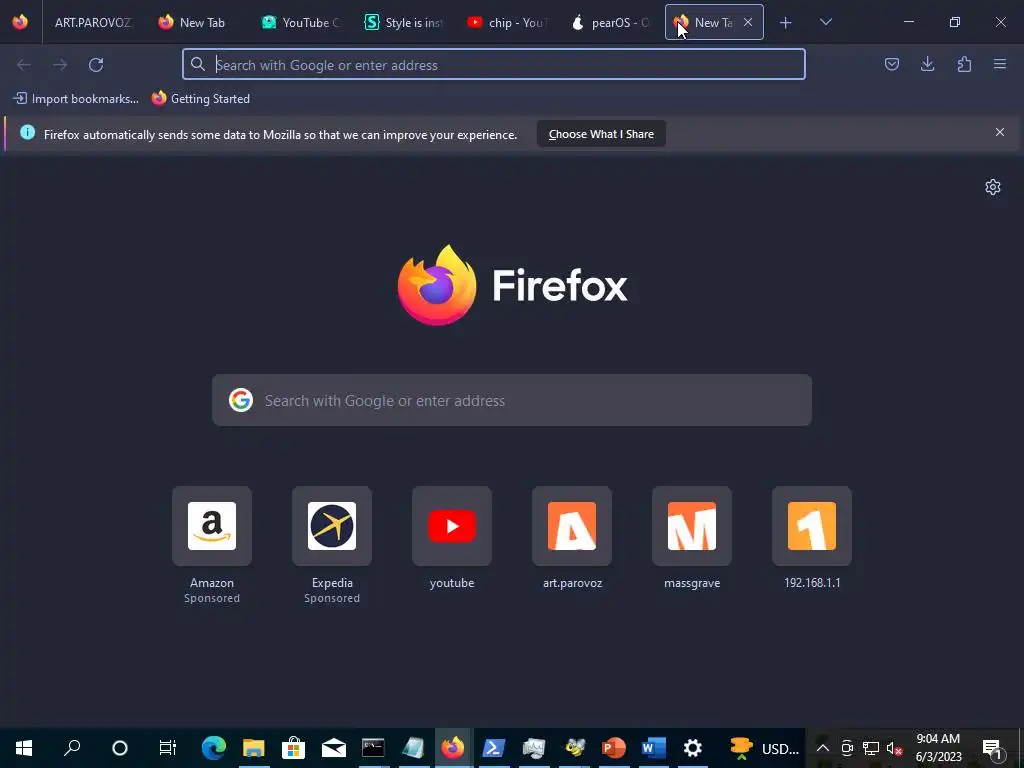1024x768 pixels.
Task: Open new tab personalize settings gear
Action: click(x=993, y=187)
